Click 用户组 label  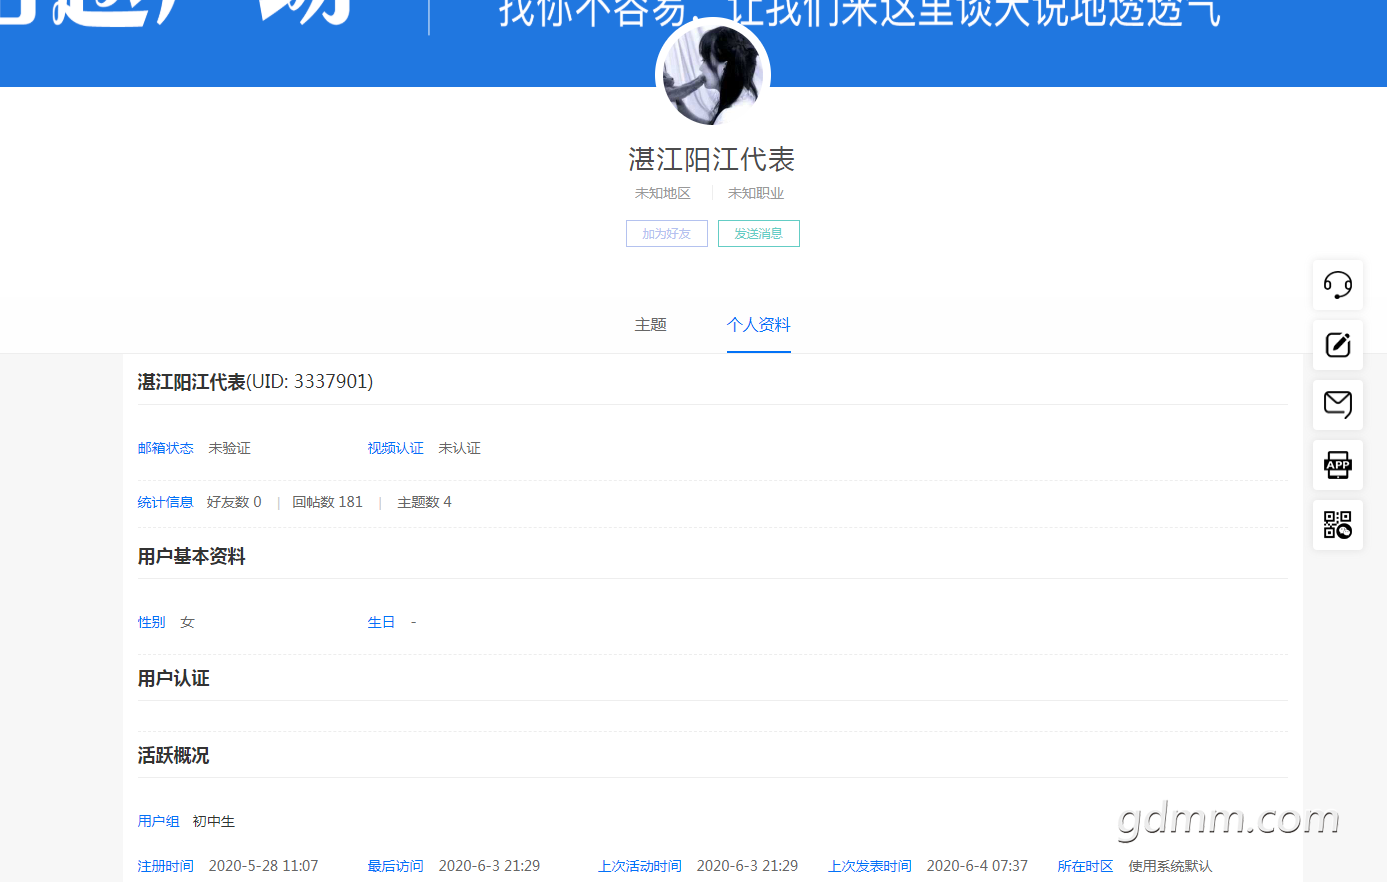click(159, 821)
